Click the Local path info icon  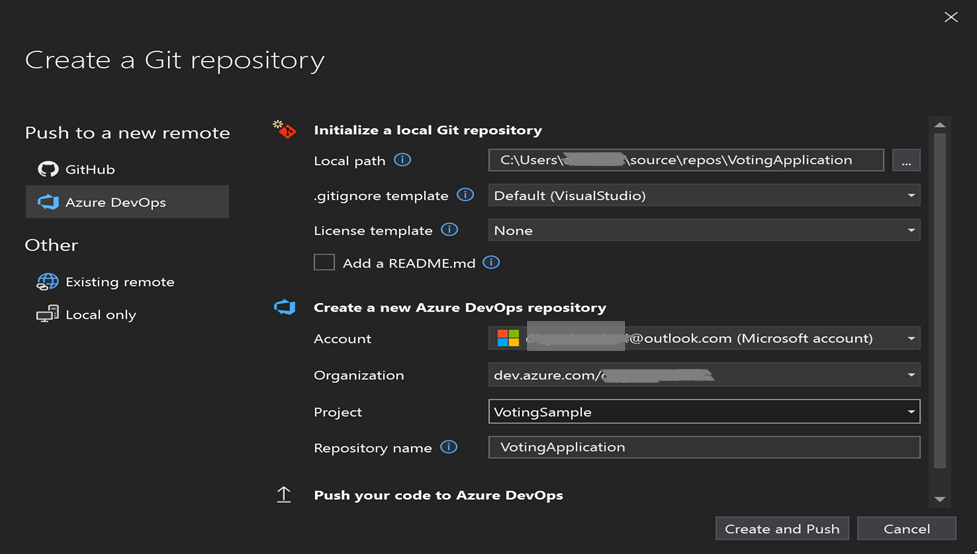point(402,160)
